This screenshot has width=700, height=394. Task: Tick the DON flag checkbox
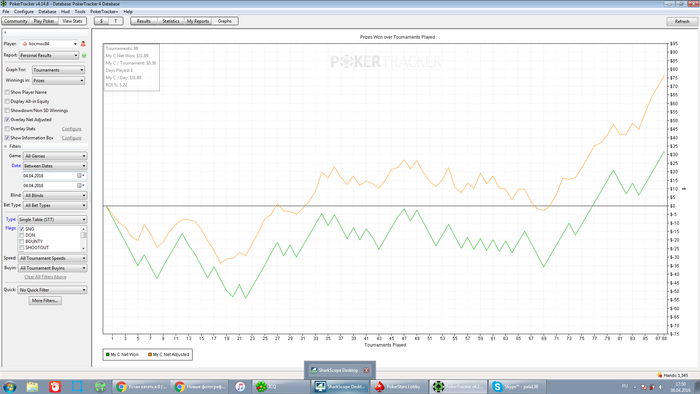coord(21,235)
